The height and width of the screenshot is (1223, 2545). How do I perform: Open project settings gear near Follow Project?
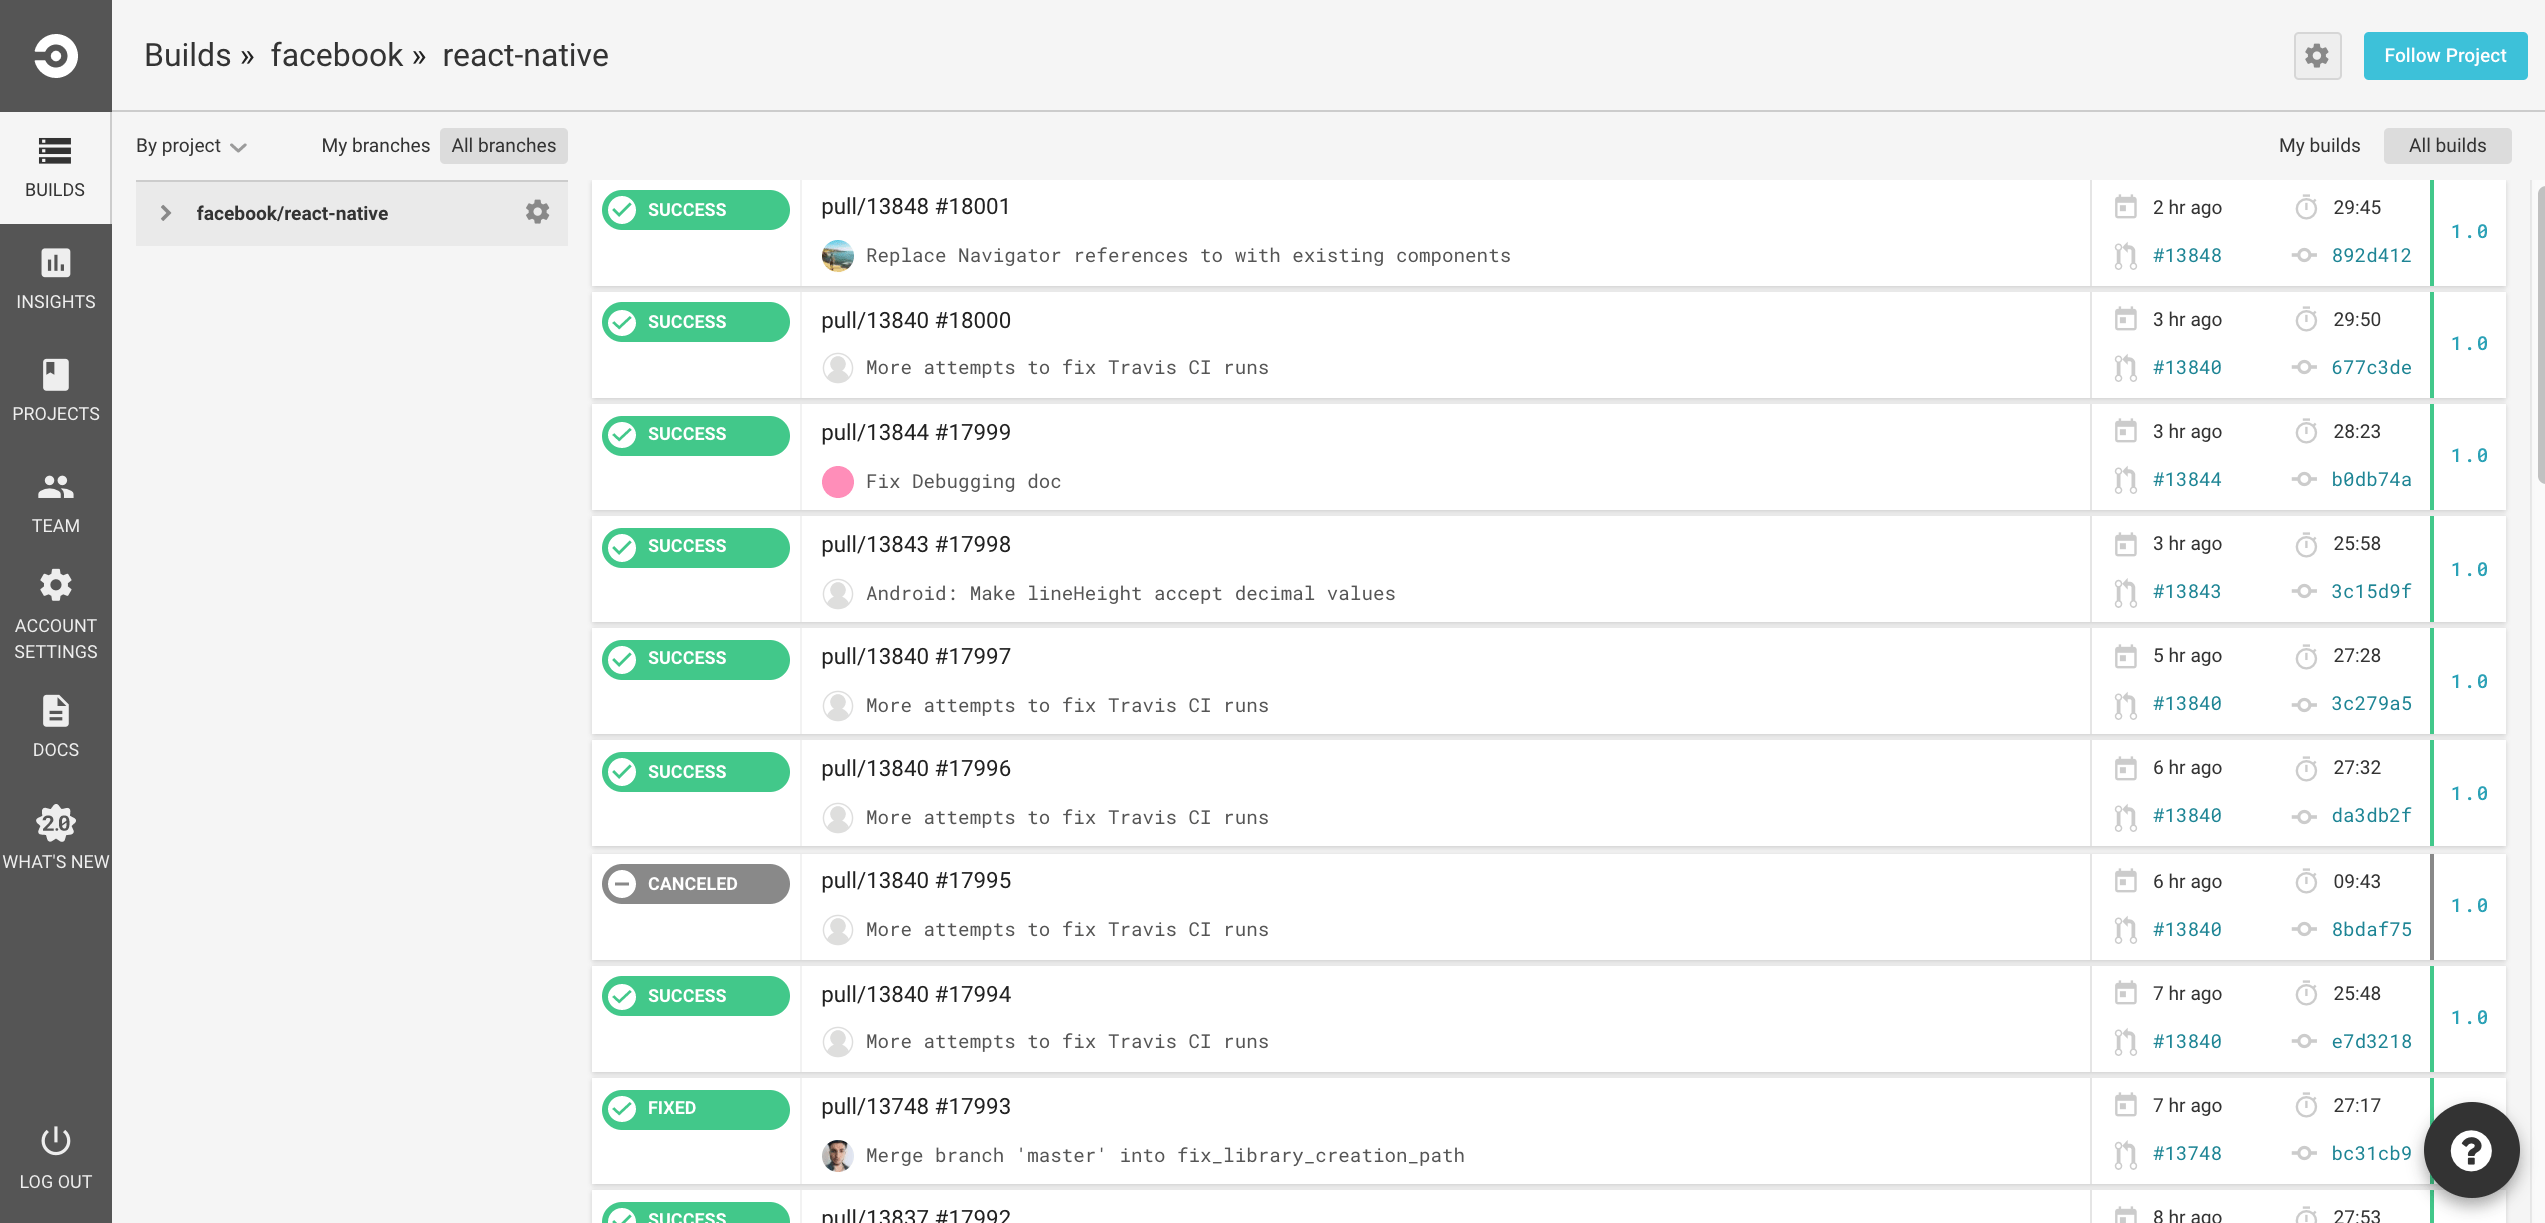(x=2317, y=56)
